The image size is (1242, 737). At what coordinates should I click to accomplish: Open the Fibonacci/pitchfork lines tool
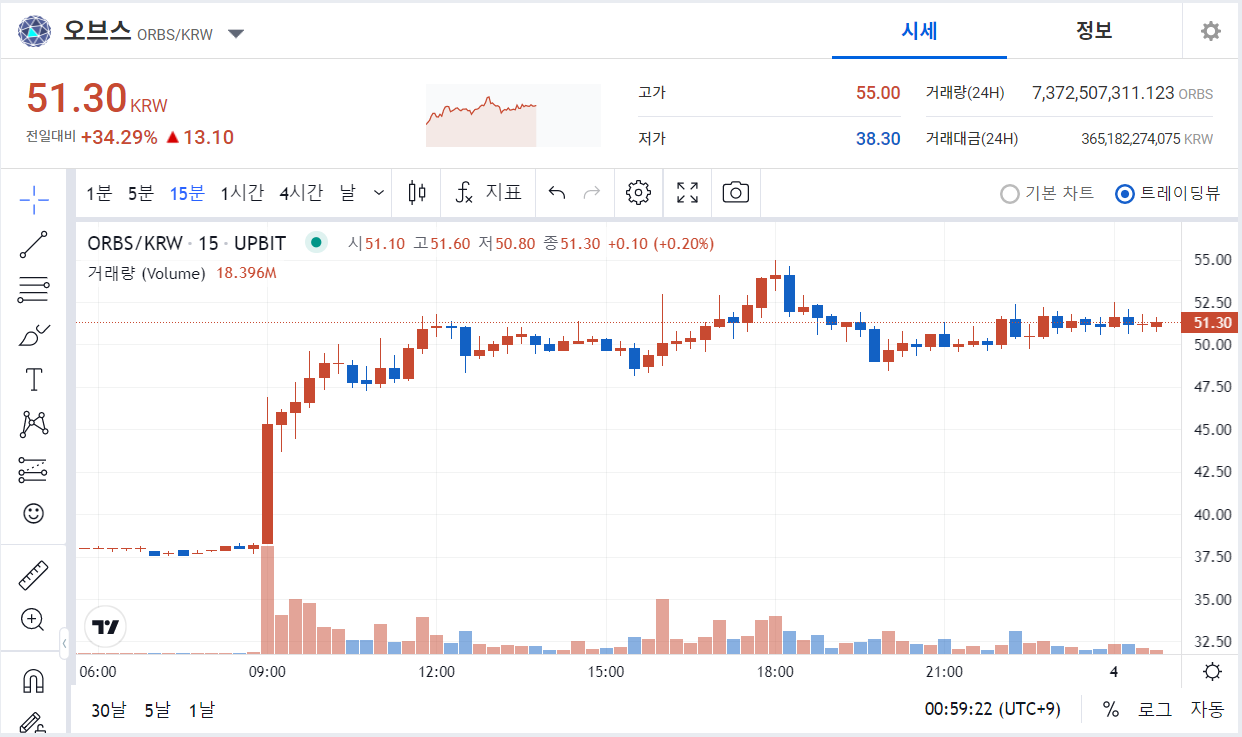point(34,290)
